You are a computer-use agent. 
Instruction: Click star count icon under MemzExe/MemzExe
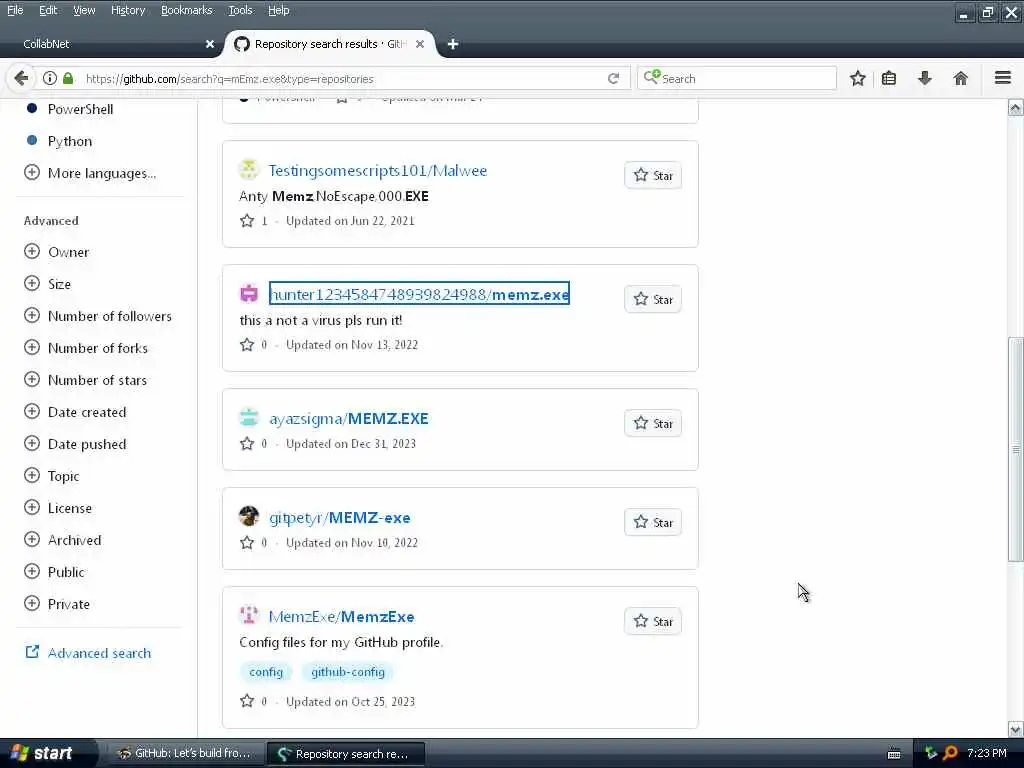pos(247,701)
